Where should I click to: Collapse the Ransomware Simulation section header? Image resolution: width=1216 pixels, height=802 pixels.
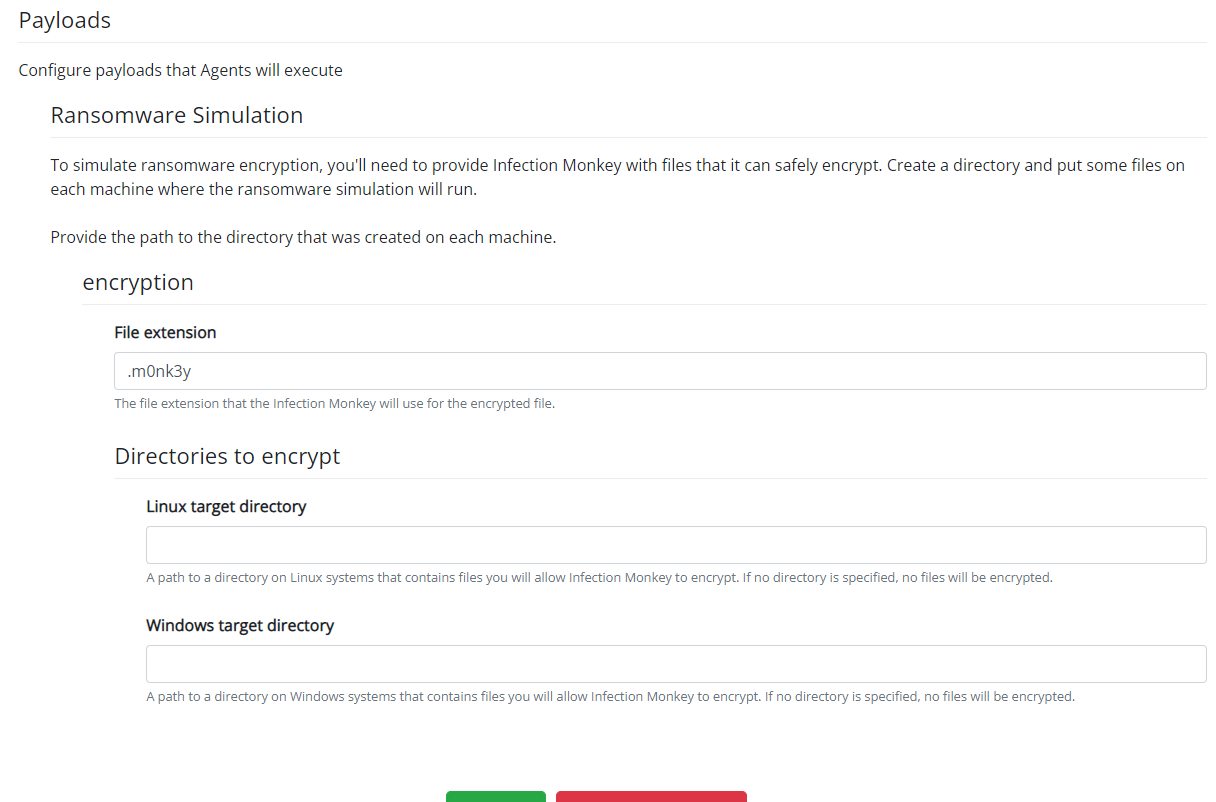(x=177, y=115)
